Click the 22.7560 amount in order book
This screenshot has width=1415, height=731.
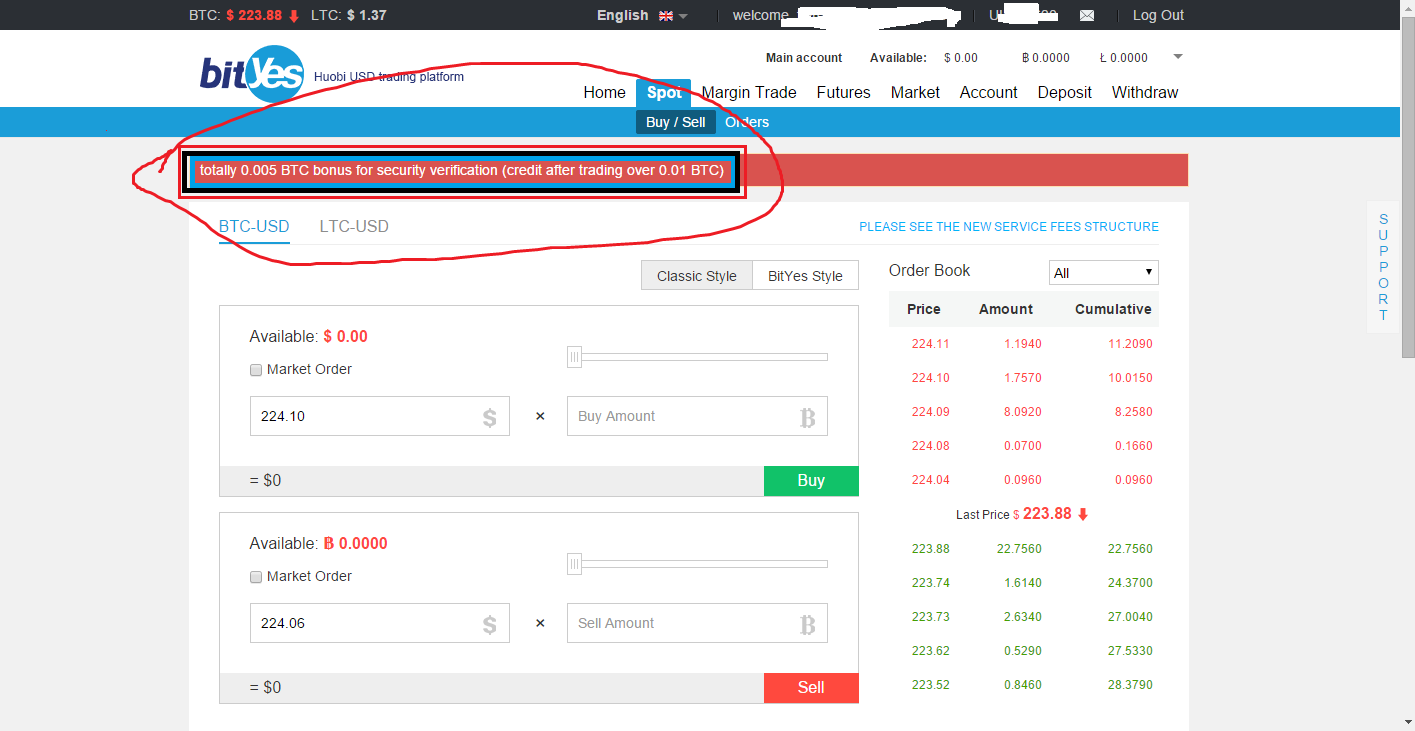pyautogui.click(x=1019, y=549)
